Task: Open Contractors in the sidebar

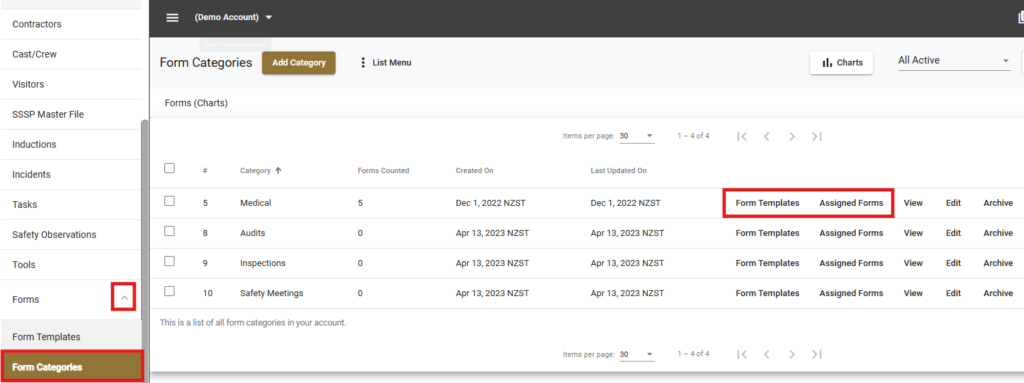Action: [x=71, y=24]
